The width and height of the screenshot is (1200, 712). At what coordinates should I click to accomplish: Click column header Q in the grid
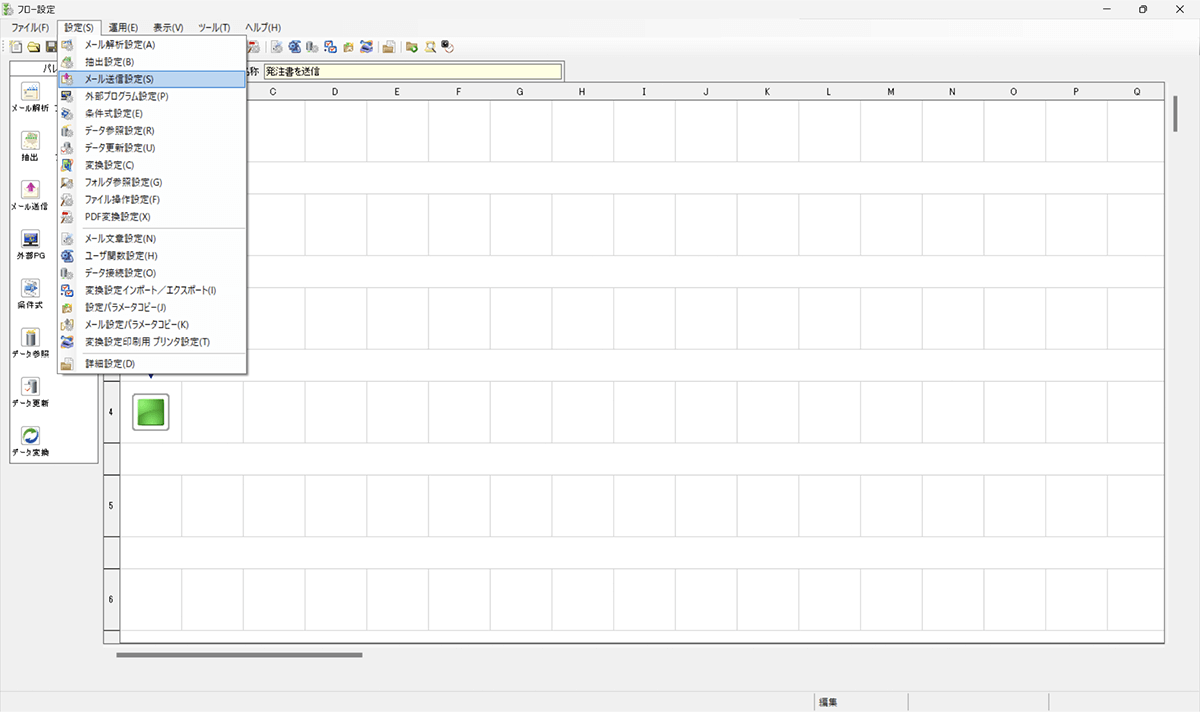point(1137,92)
